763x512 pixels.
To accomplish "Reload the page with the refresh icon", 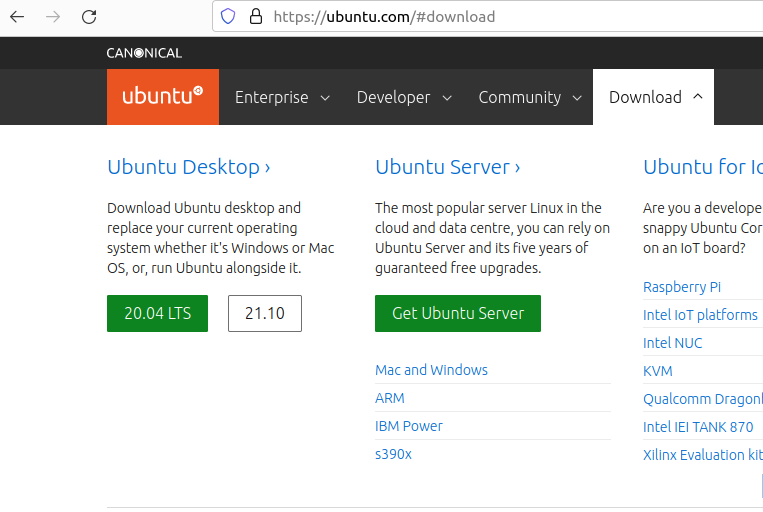I will click(89, 17).
